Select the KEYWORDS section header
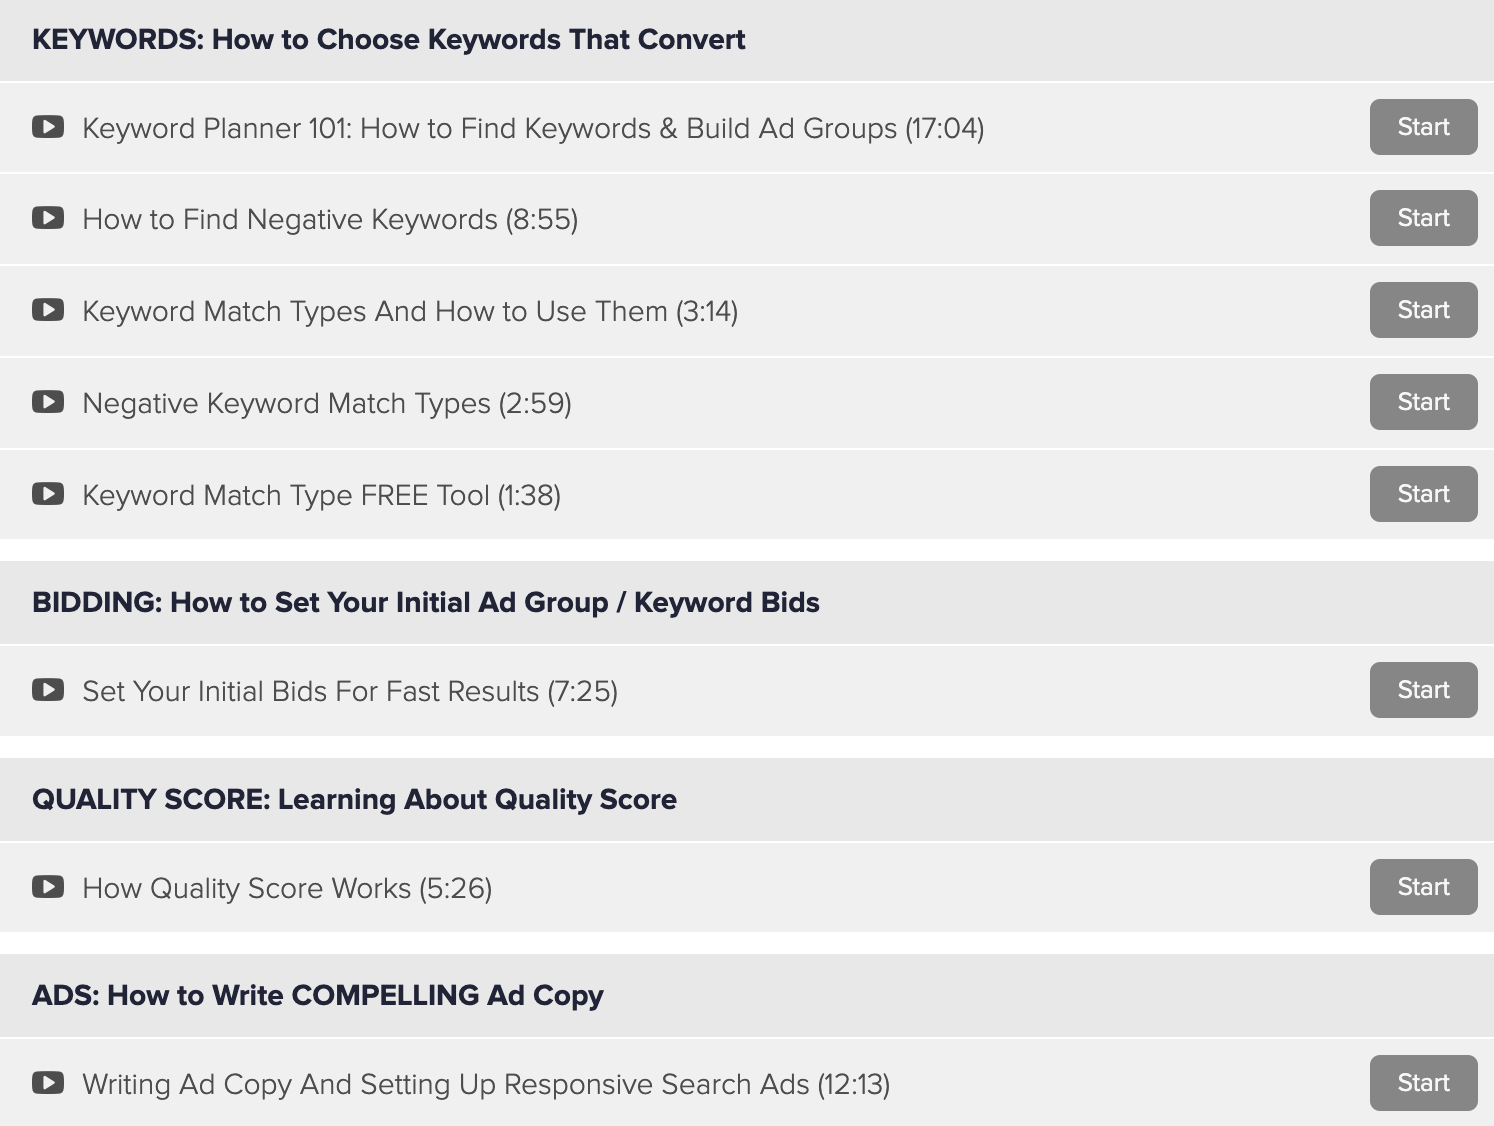The height and width of the screenshot is (1126, 1494). [747, 40]
